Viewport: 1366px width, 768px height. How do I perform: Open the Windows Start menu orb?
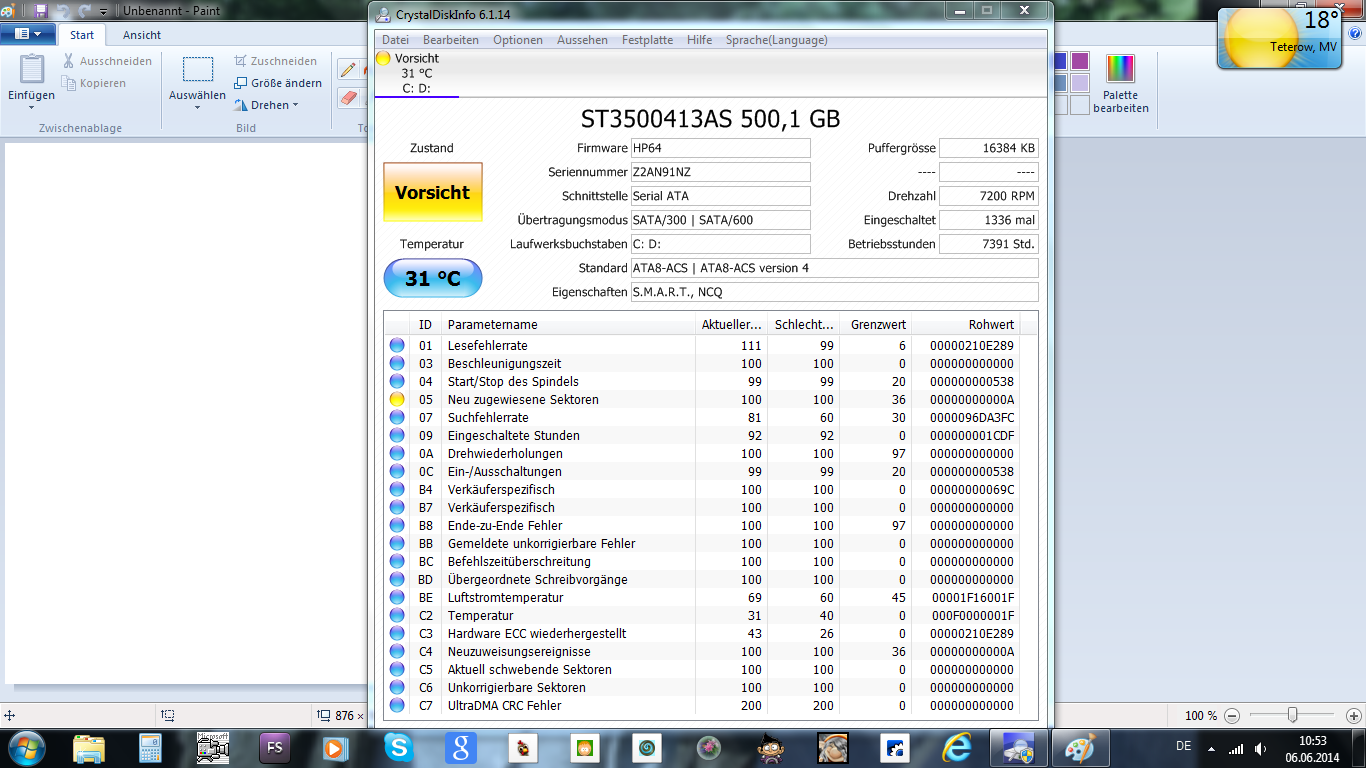(x=25, y=747)
